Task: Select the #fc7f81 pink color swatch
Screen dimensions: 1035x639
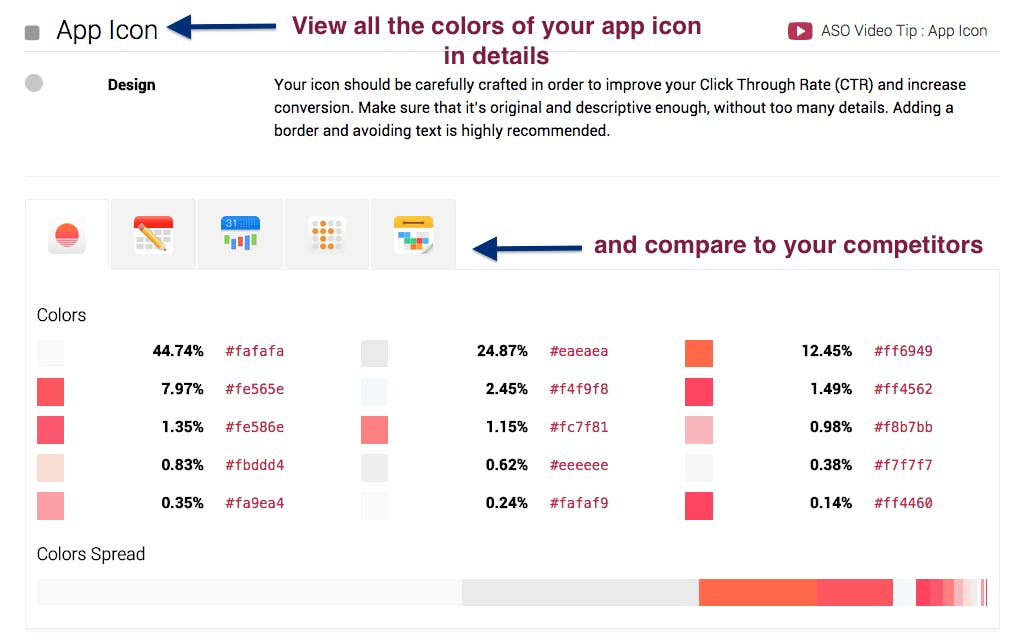Action: click(374, 429)
